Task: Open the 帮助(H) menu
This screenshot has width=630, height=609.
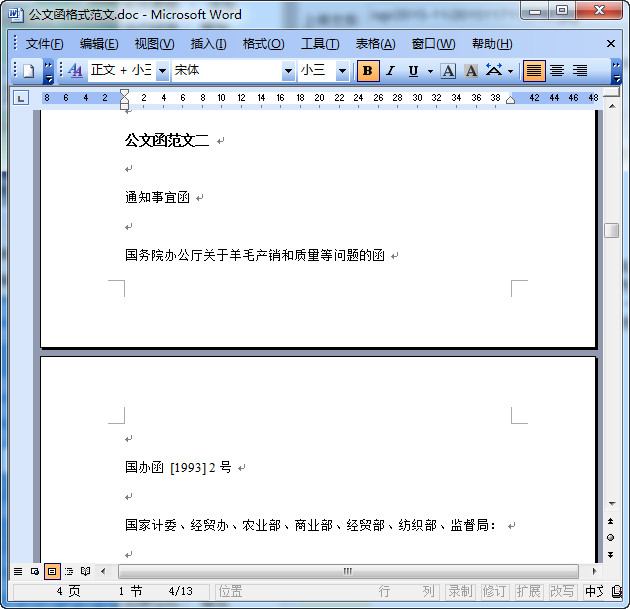Action: pos(492,44)
